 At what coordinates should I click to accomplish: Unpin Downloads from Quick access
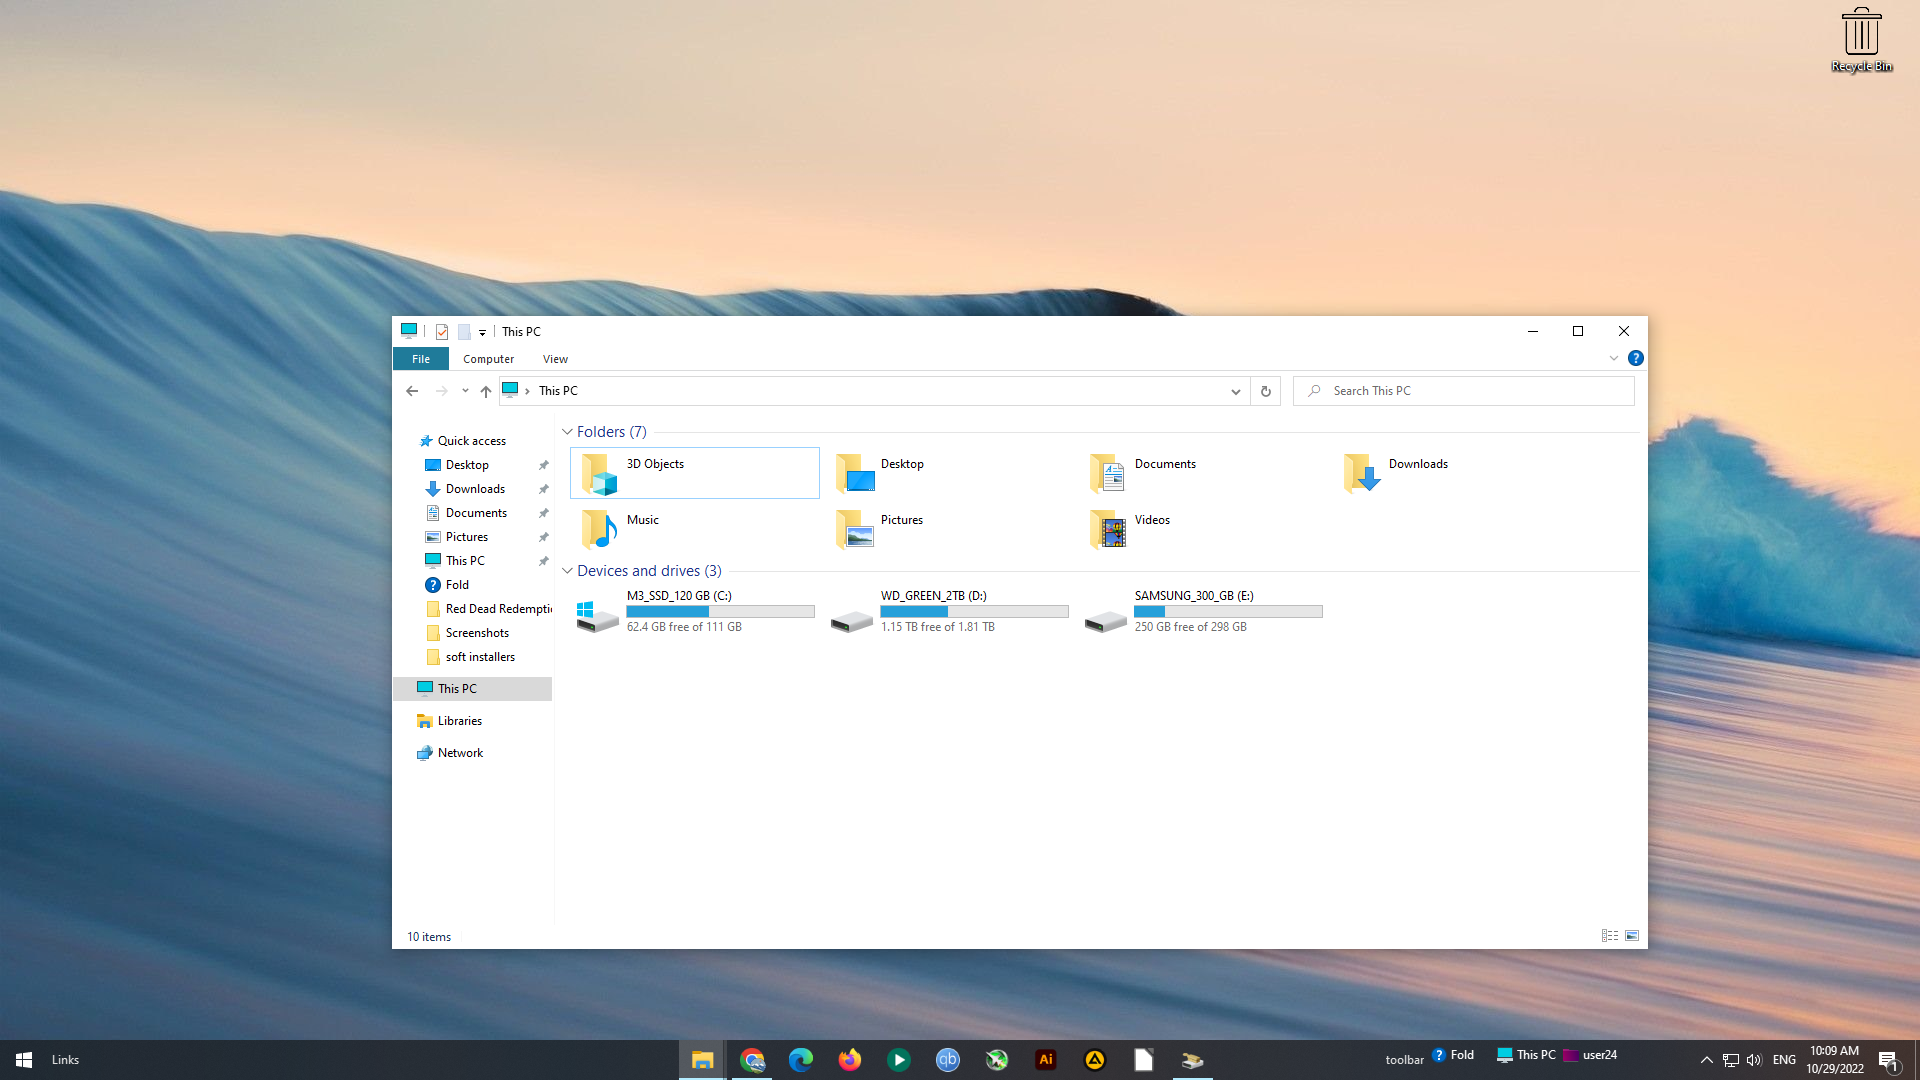pyautogui.click(x=543, y=489)
